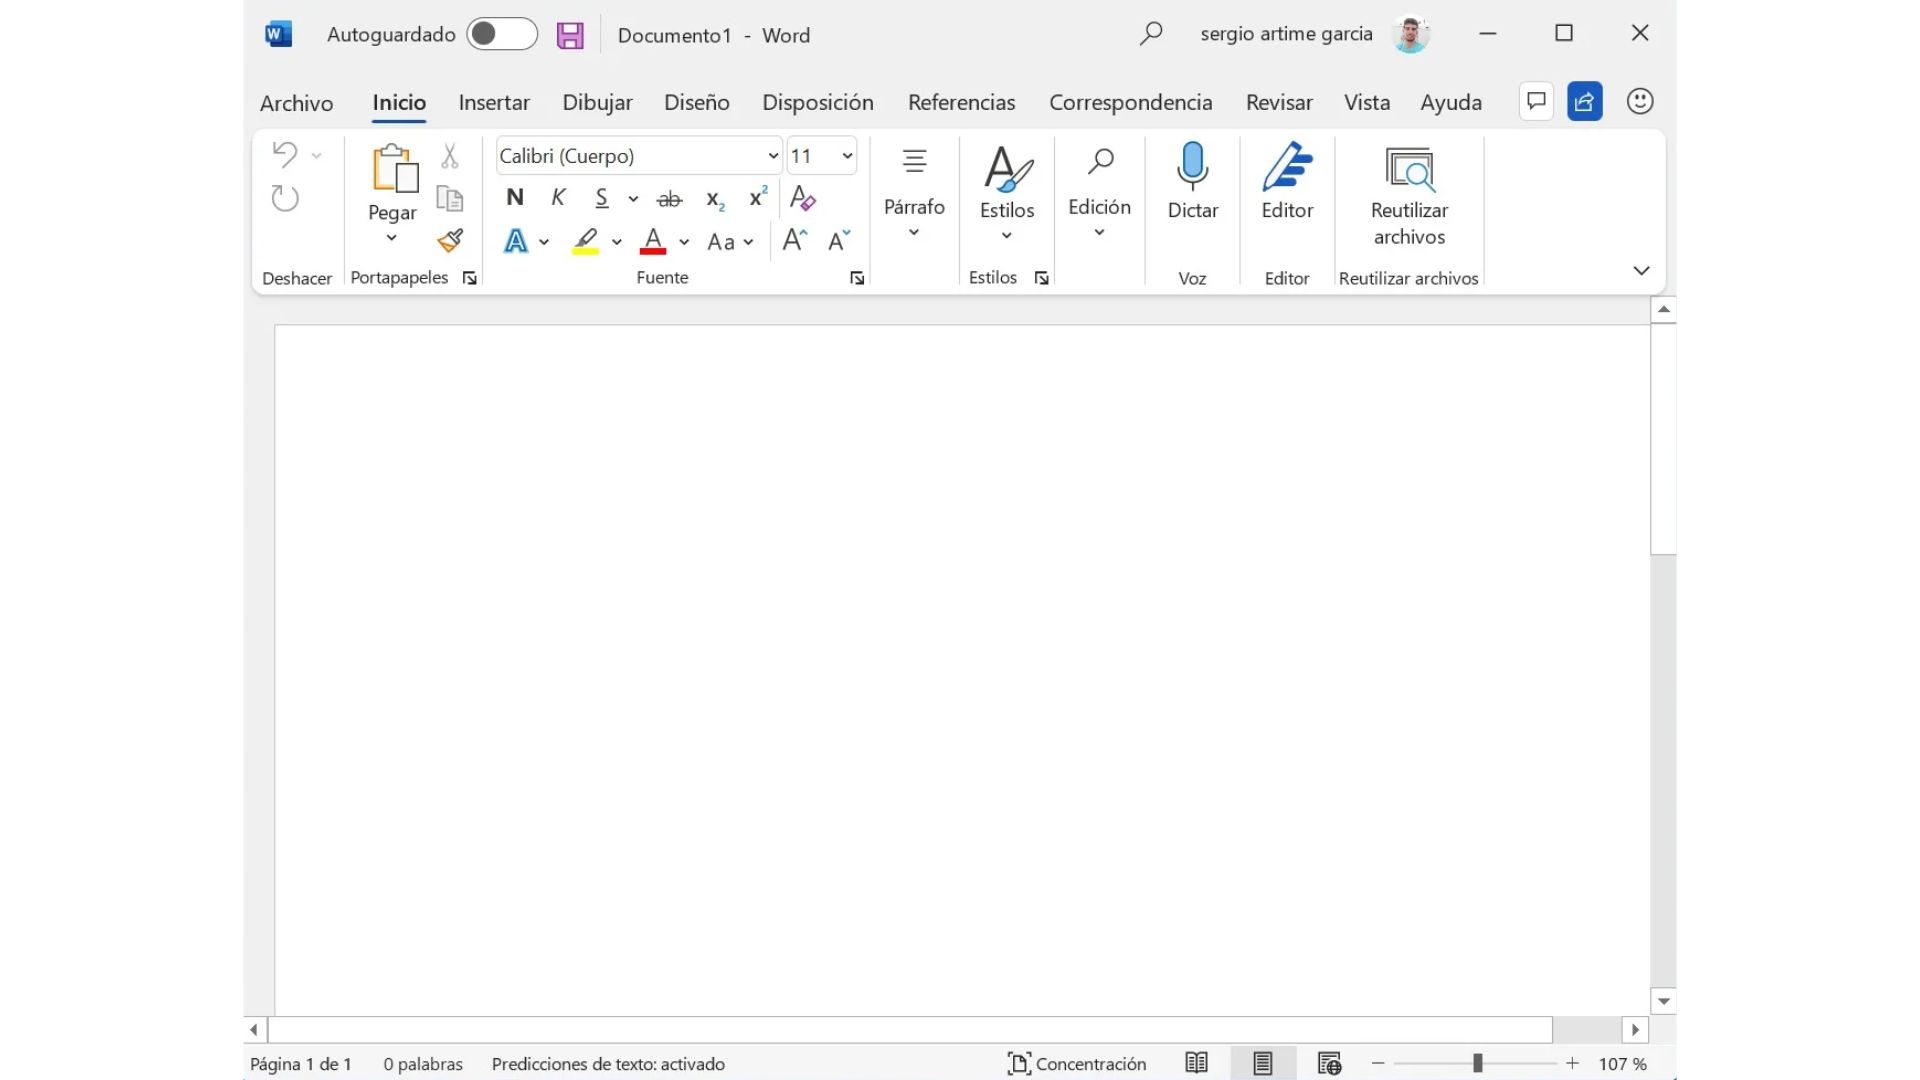Image resolution: width=1920 pixels, height=1080 pixels.
Task: Switch to the Insertar tab
Action: click(x=494, y=102)
